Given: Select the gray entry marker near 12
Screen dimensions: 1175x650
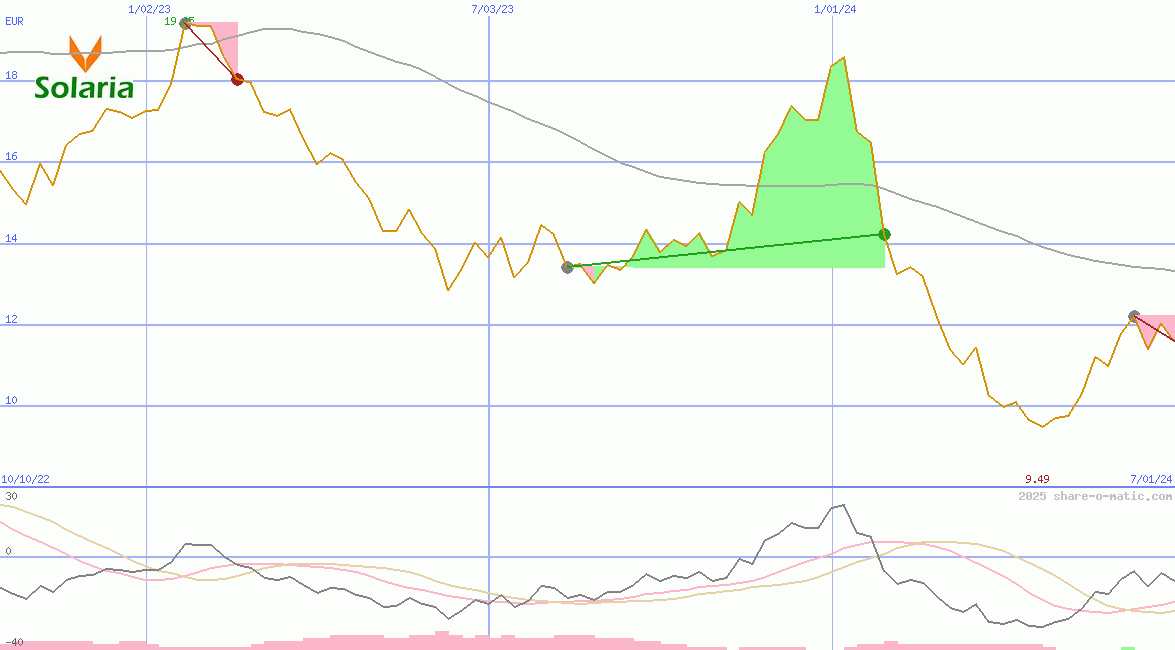Looking at the screenshot, I should tap(1133, 316).
